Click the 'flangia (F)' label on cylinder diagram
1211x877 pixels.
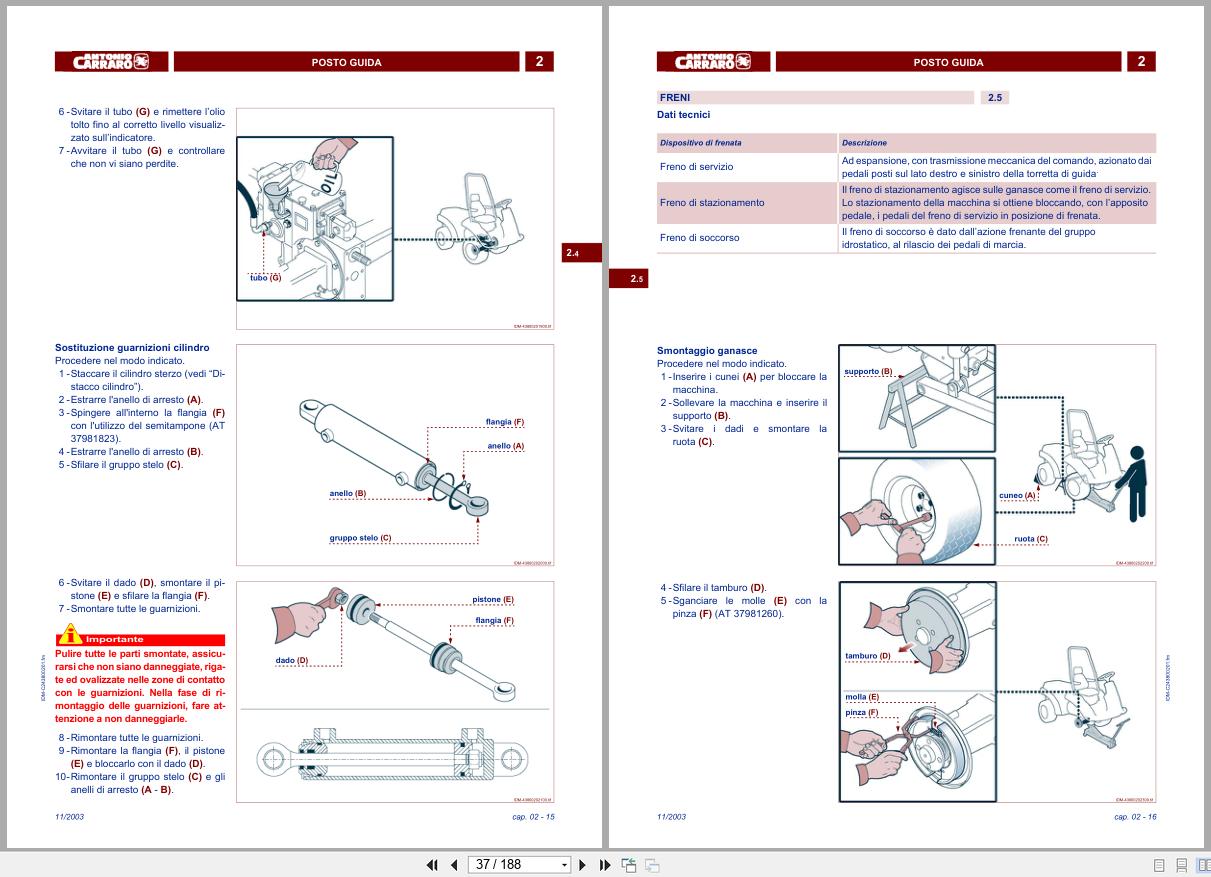coord(505,422)
